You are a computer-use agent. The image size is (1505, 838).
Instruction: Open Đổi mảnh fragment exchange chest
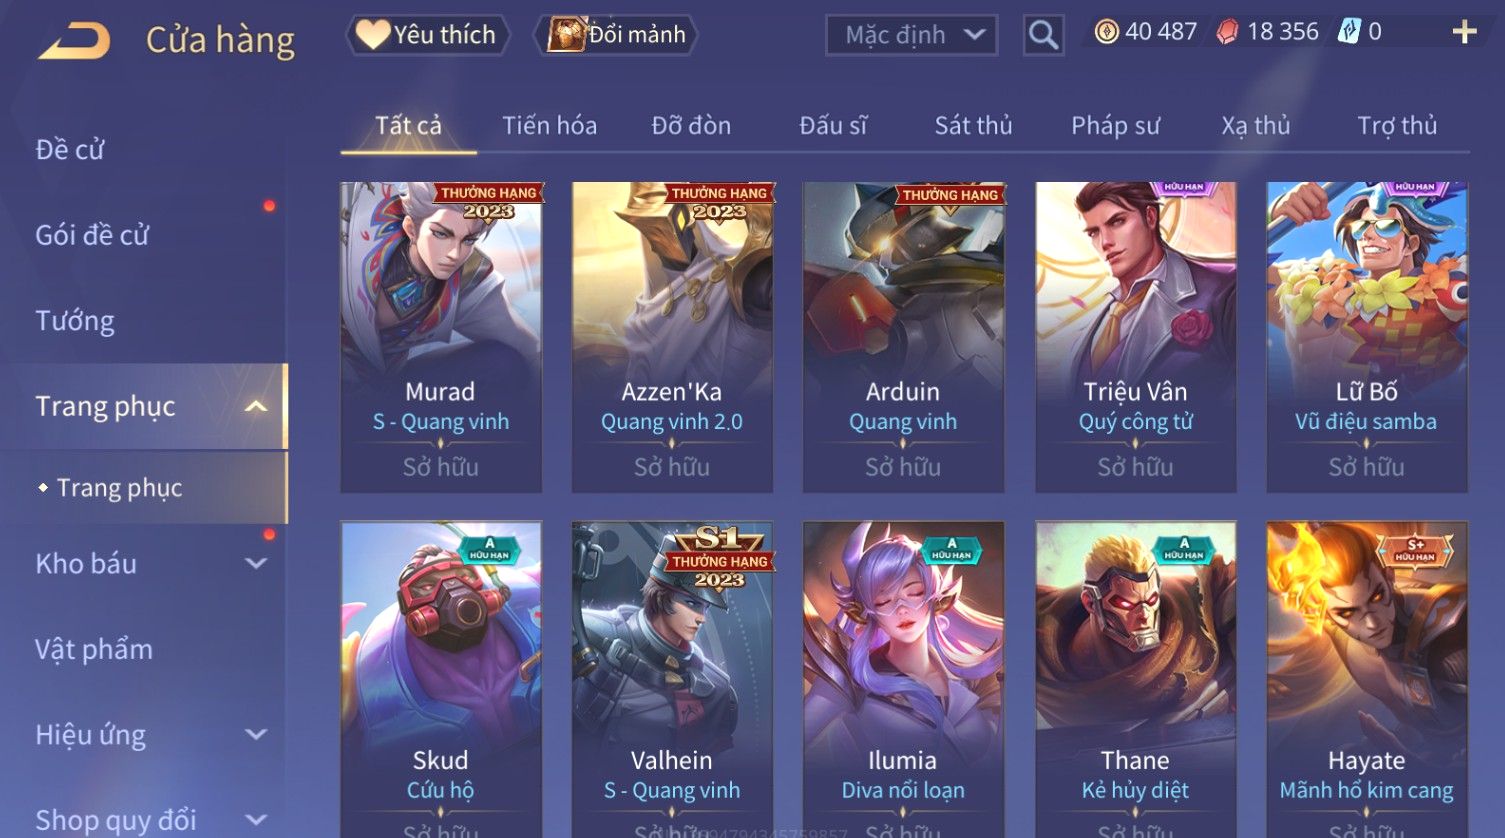(616, 35)
